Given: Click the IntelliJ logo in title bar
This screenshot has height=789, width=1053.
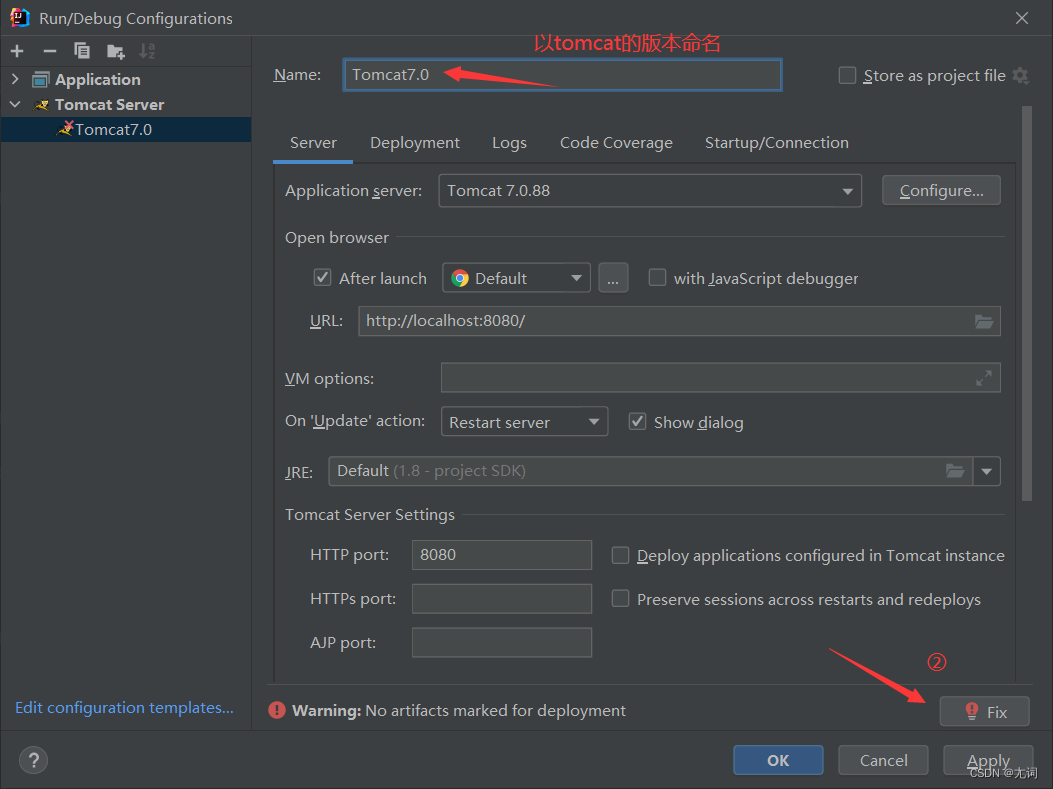Looking at the screenshot, I should [20, 17].
